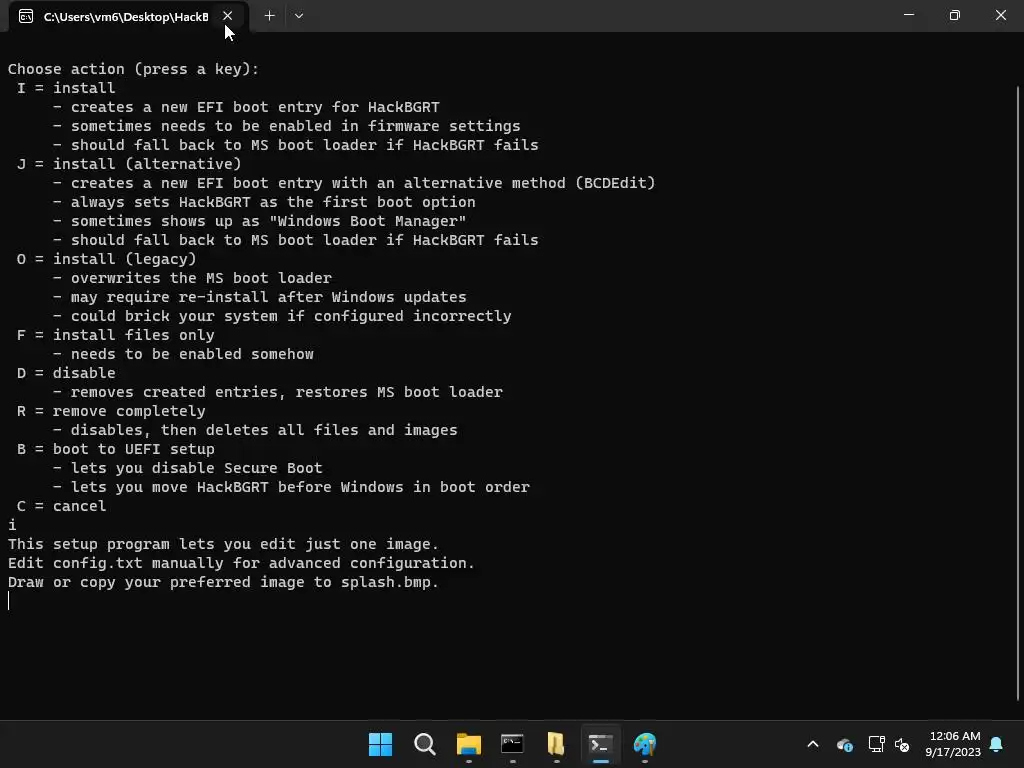Open OneDrive cloud status icon in the tray
Image resolution: width=1024 pixels, height=768 pixels.
pyautogui.click(x=844, y=744)
